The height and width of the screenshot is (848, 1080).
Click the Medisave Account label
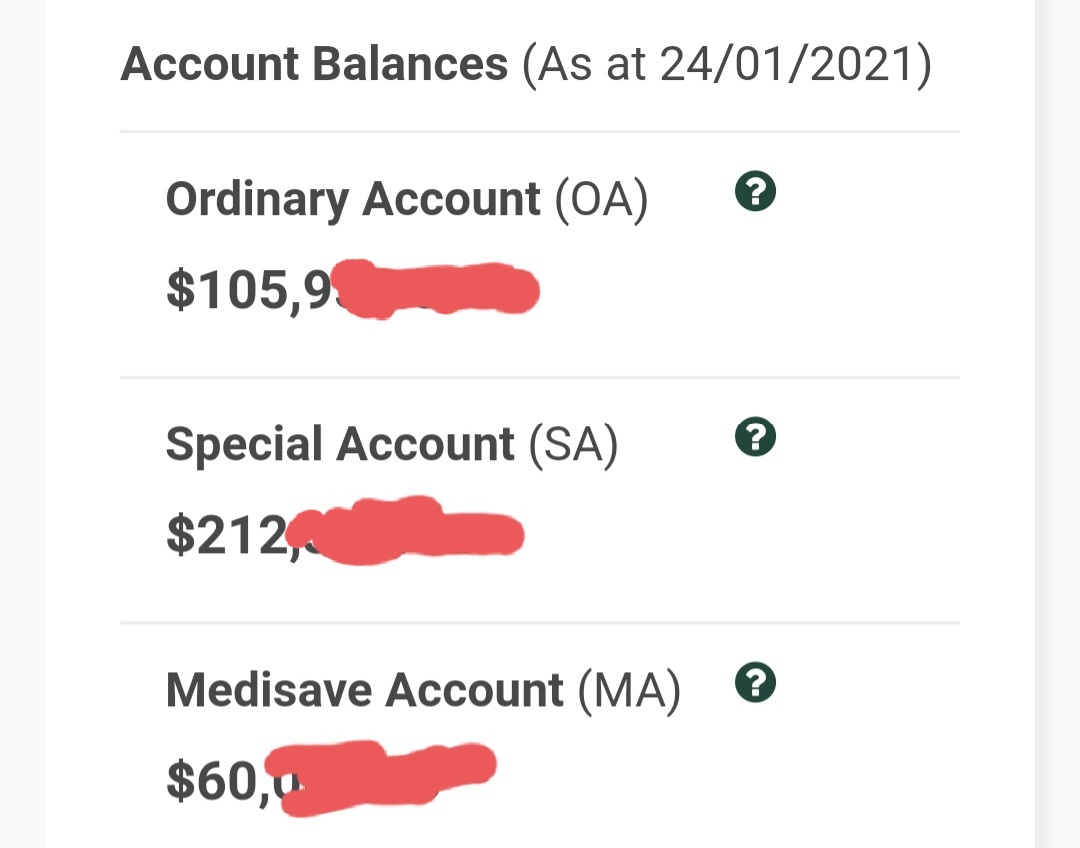365,690
